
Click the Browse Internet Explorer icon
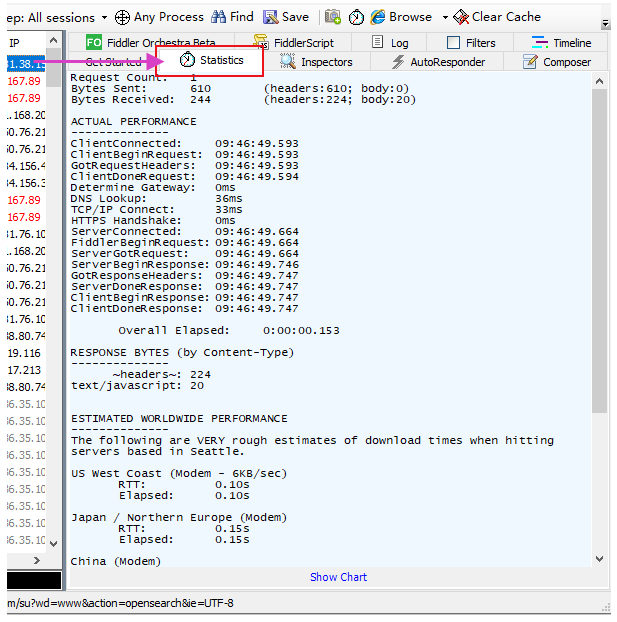(378, 17)
